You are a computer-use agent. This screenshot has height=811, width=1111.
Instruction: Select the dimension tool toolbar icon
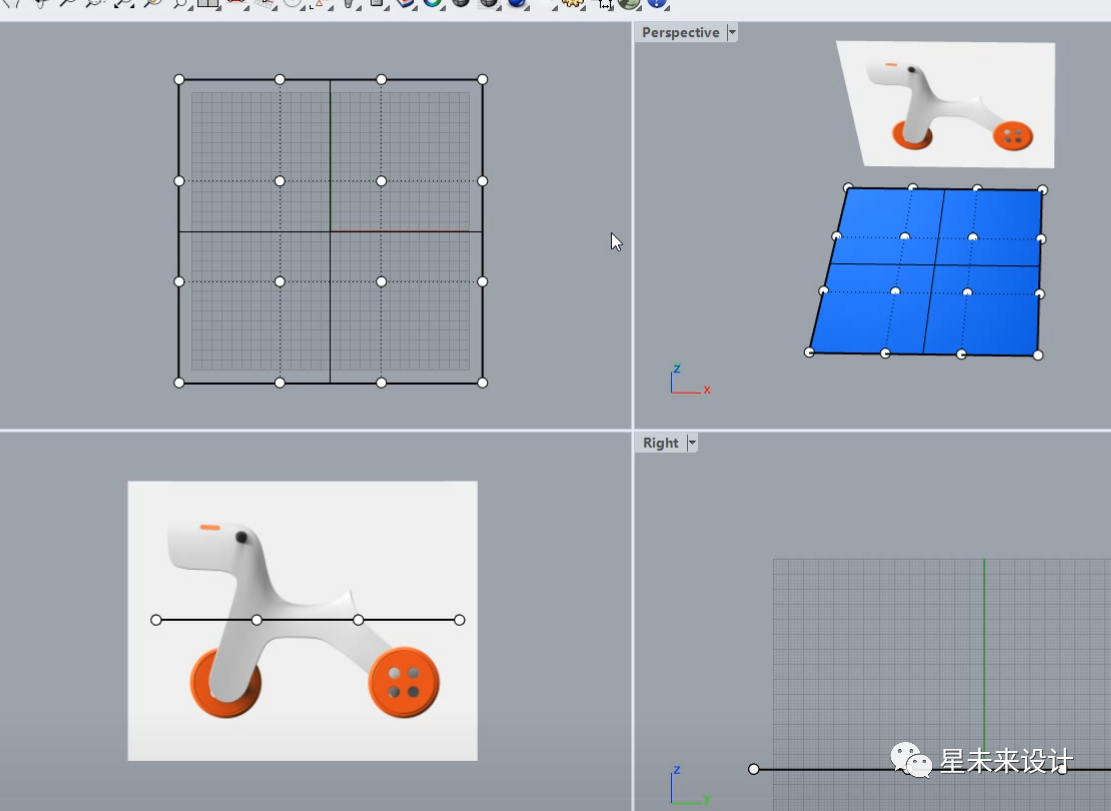pos(604,4)
